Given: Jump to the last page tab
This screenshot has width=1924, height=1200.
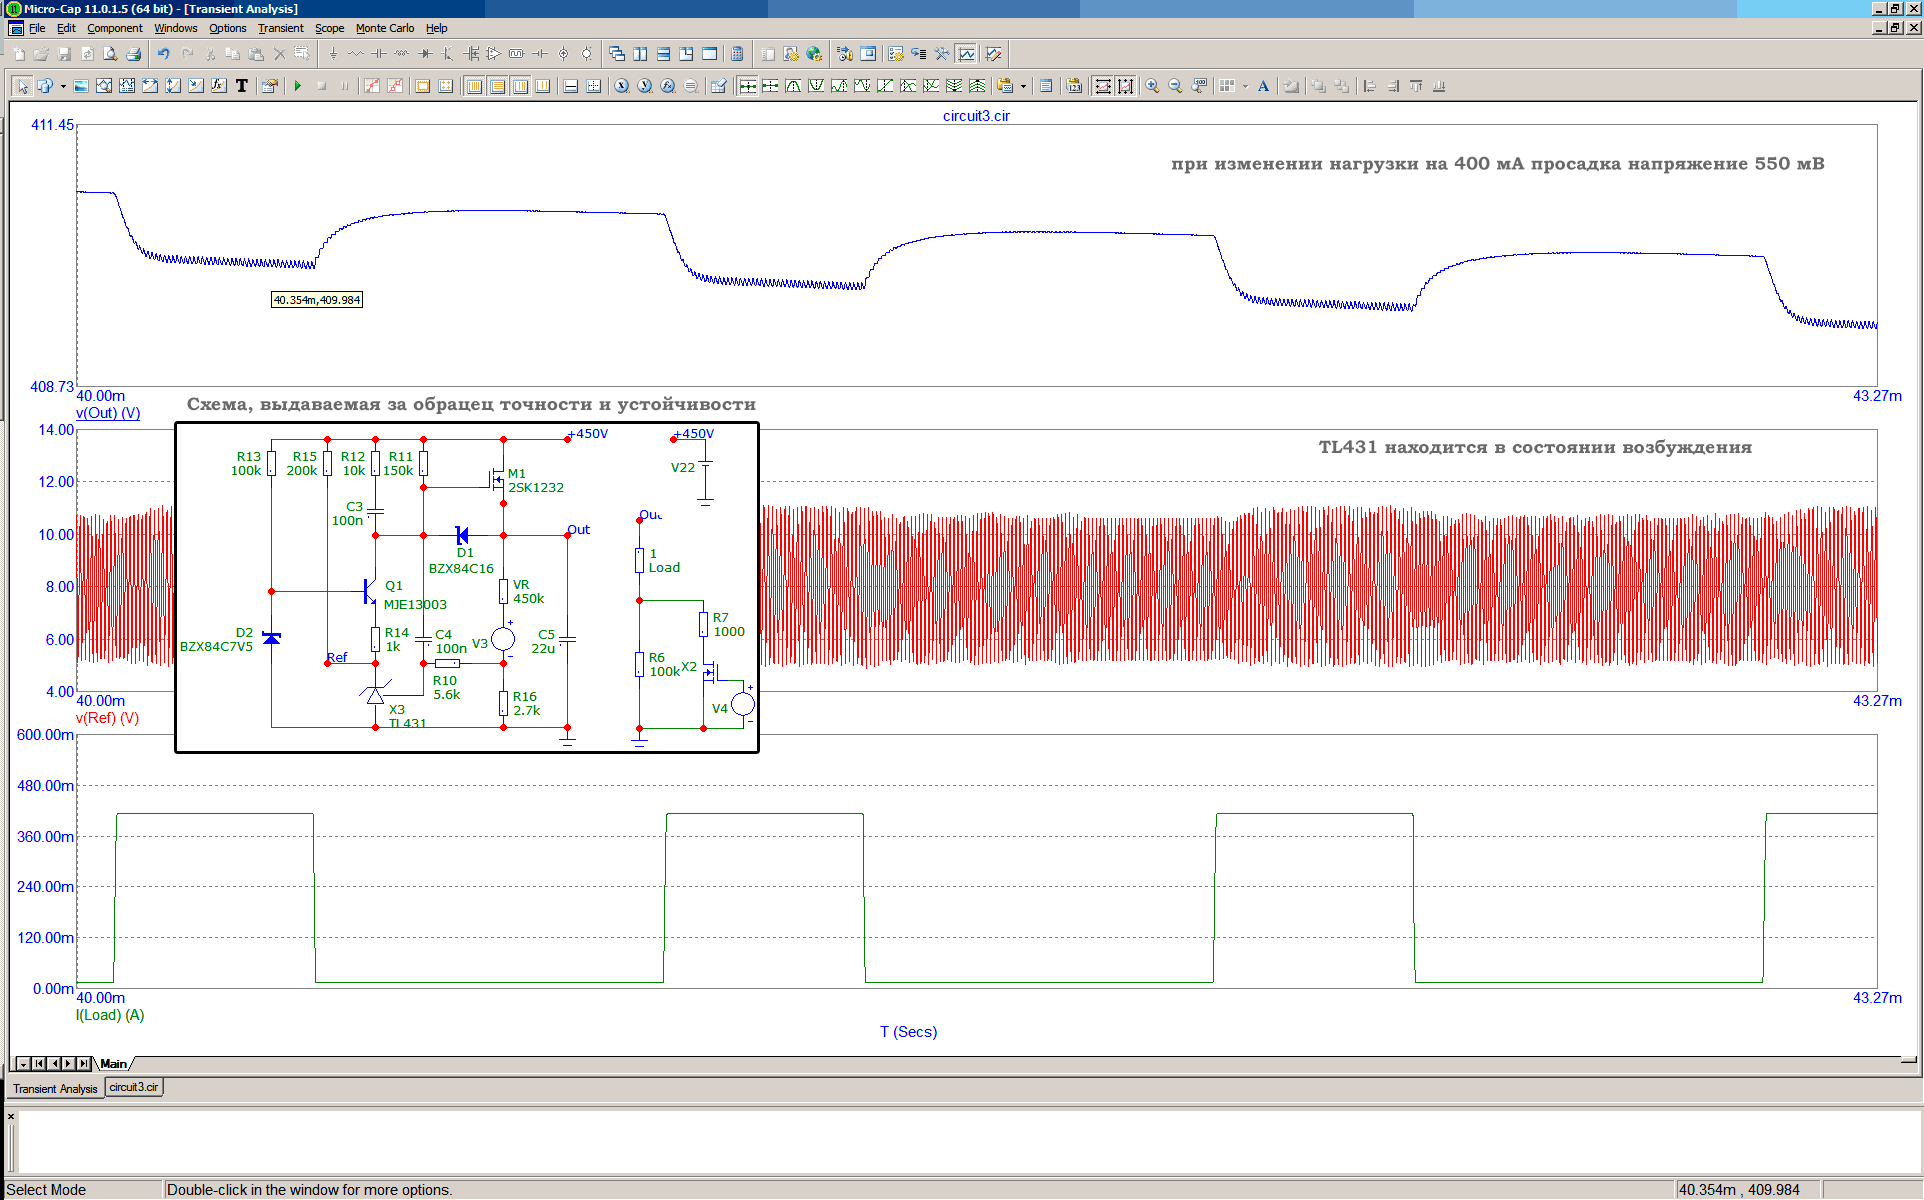Looking at the screenshot, I should pyautogui.click(x=84, y=1064).
